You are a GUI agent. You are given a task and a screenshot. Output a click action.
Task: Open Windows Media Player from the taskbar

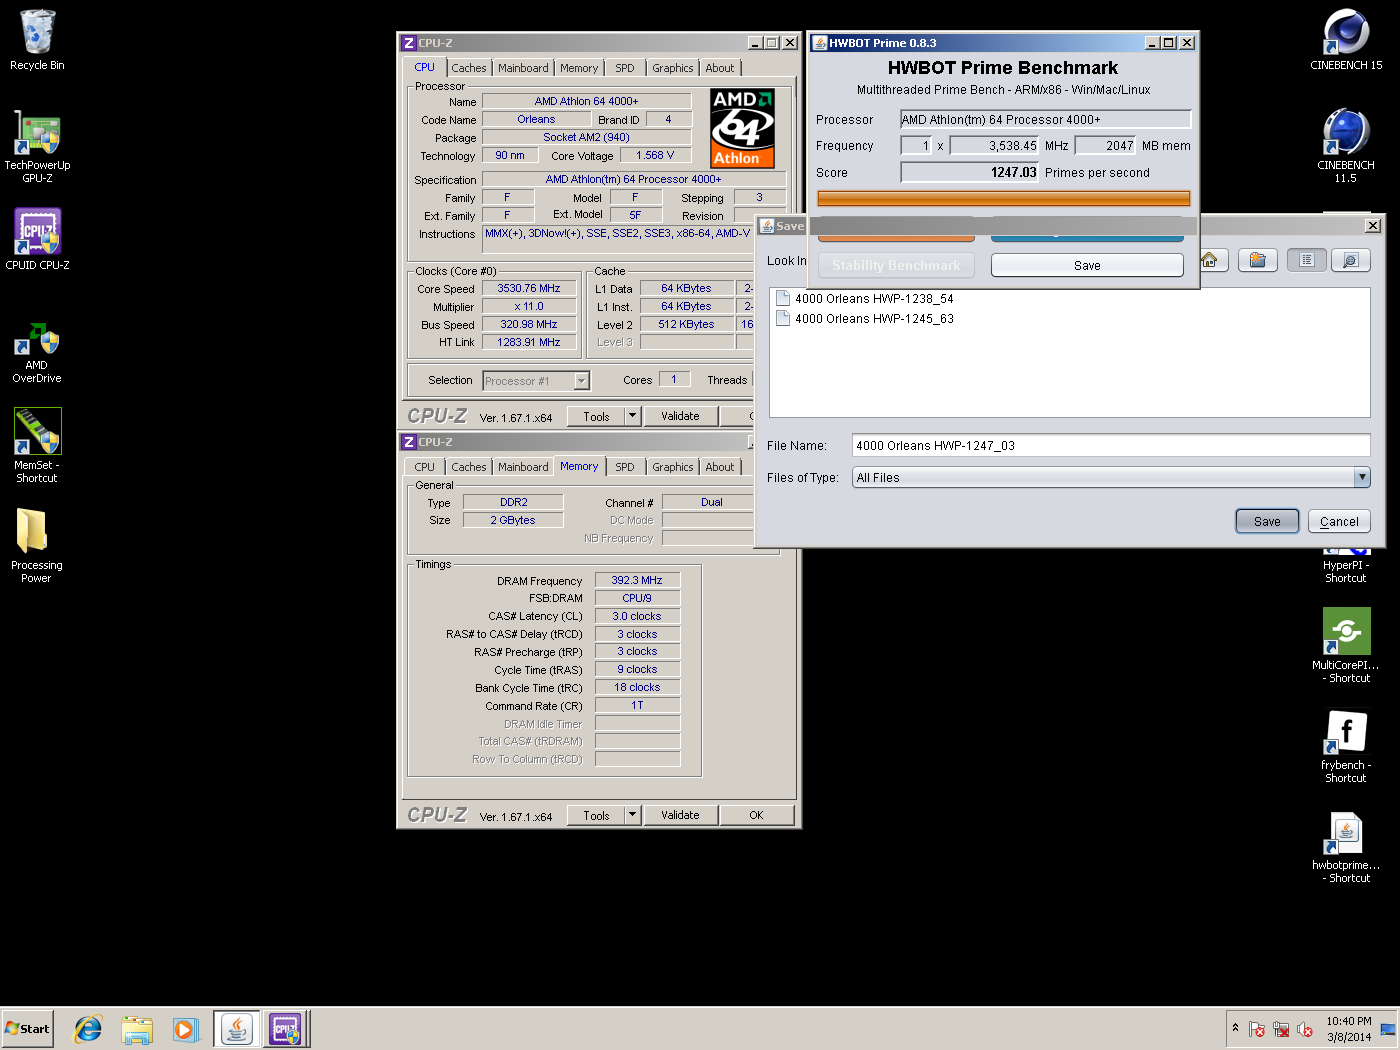coord(185,1029)
